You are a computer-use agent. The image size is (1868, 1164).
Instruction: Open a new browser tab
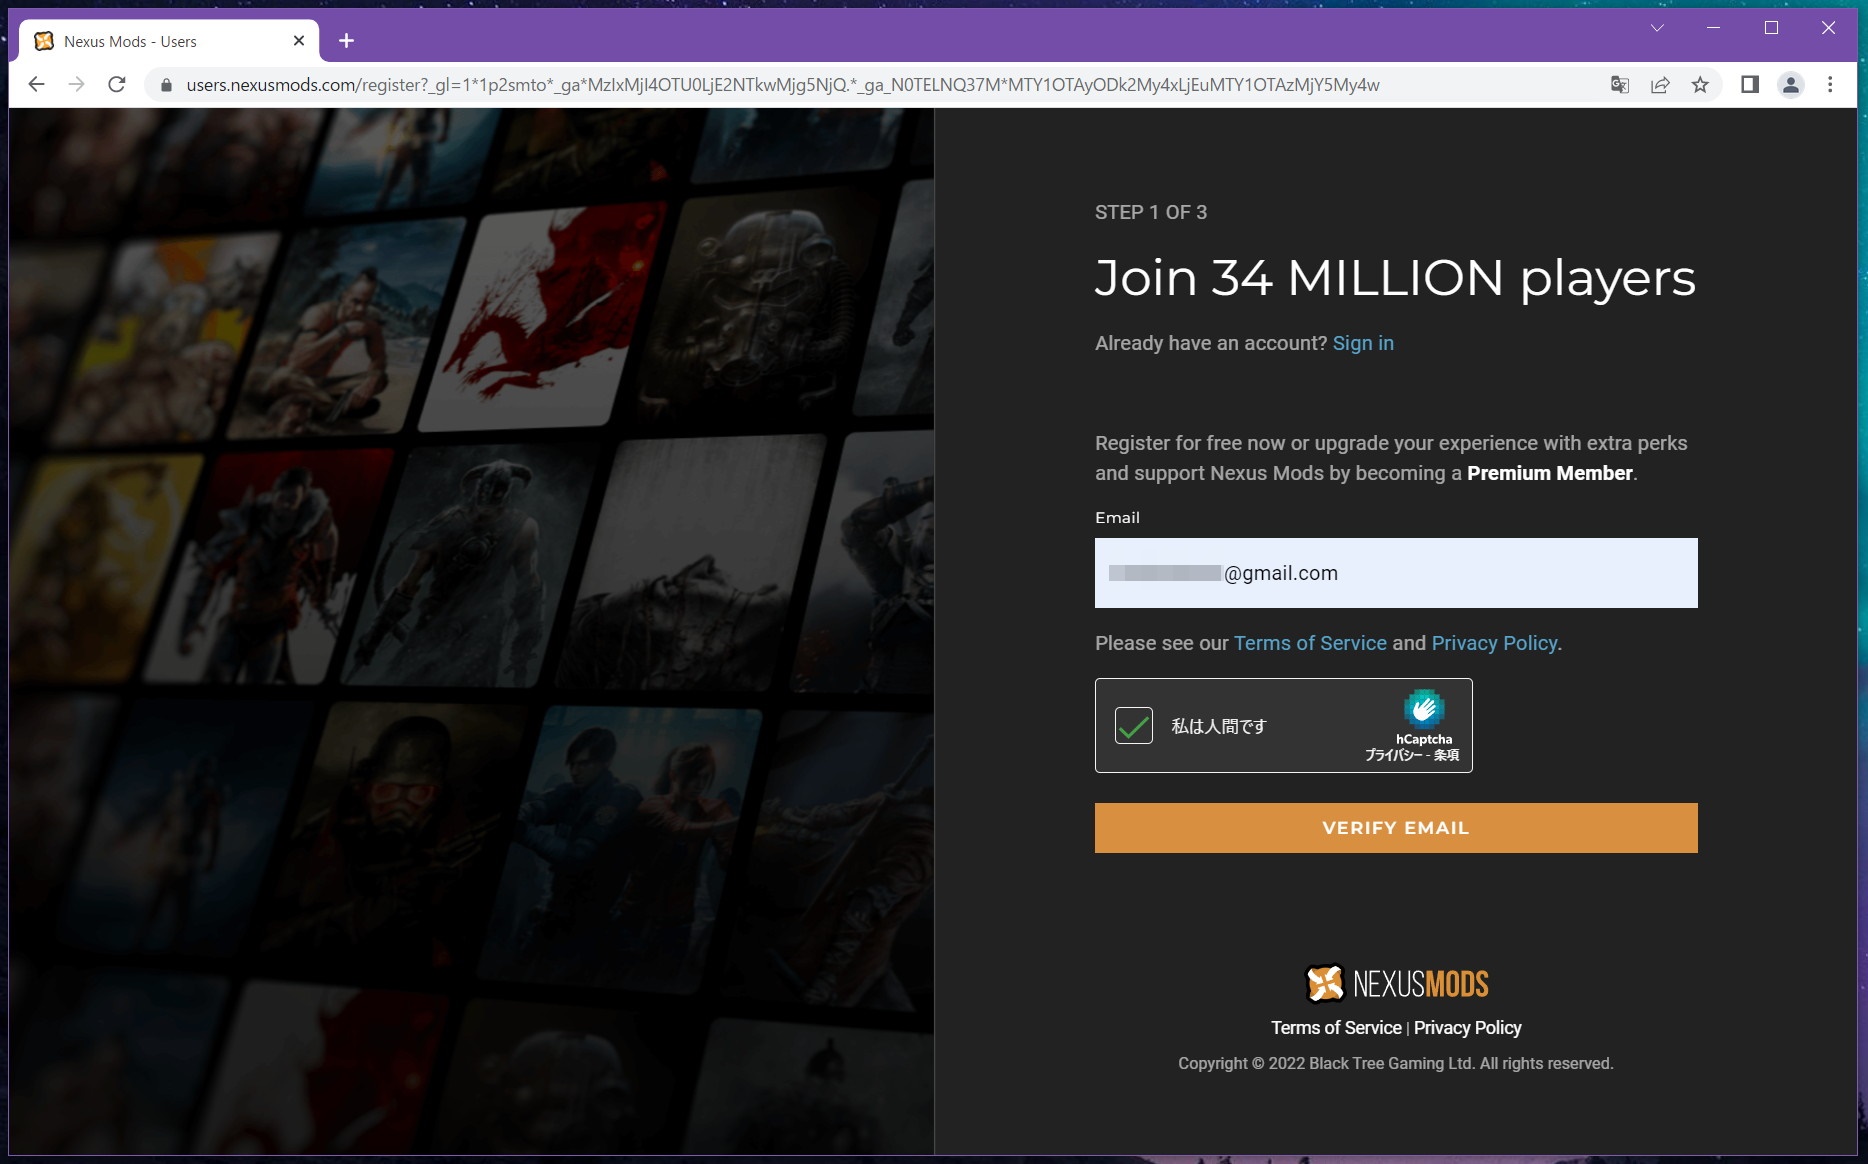[346, 41]
